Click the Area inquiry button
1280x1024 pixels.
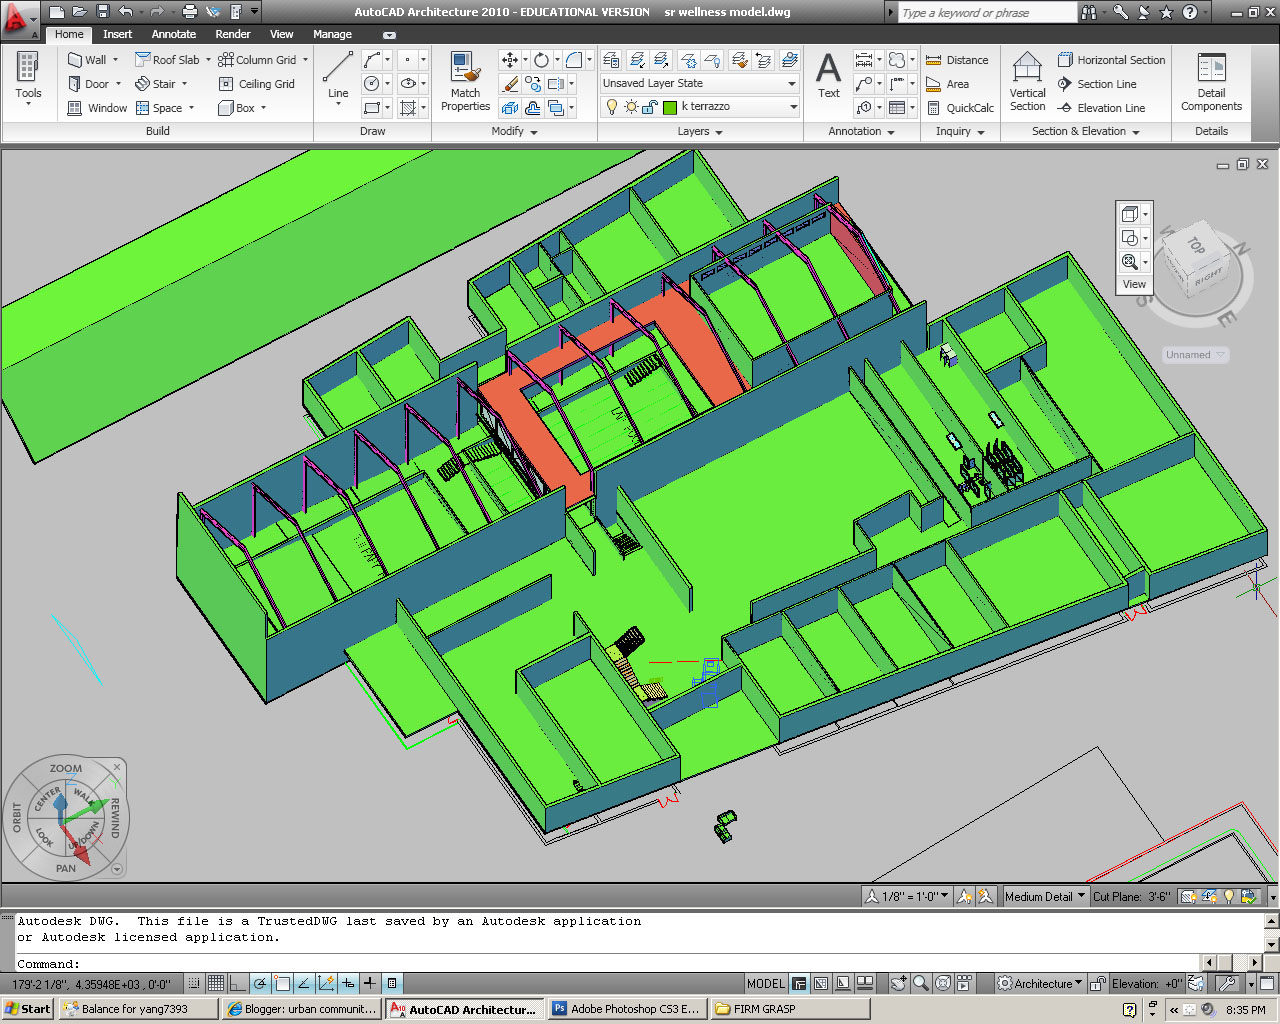tap(947, 84)
